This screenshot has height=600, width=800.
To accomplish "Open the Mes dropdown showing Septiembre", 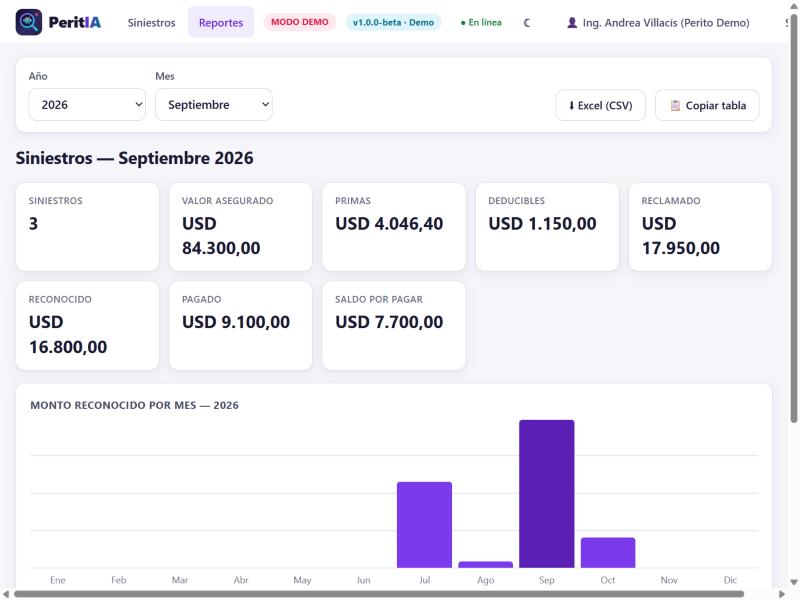I will point(214,105).
